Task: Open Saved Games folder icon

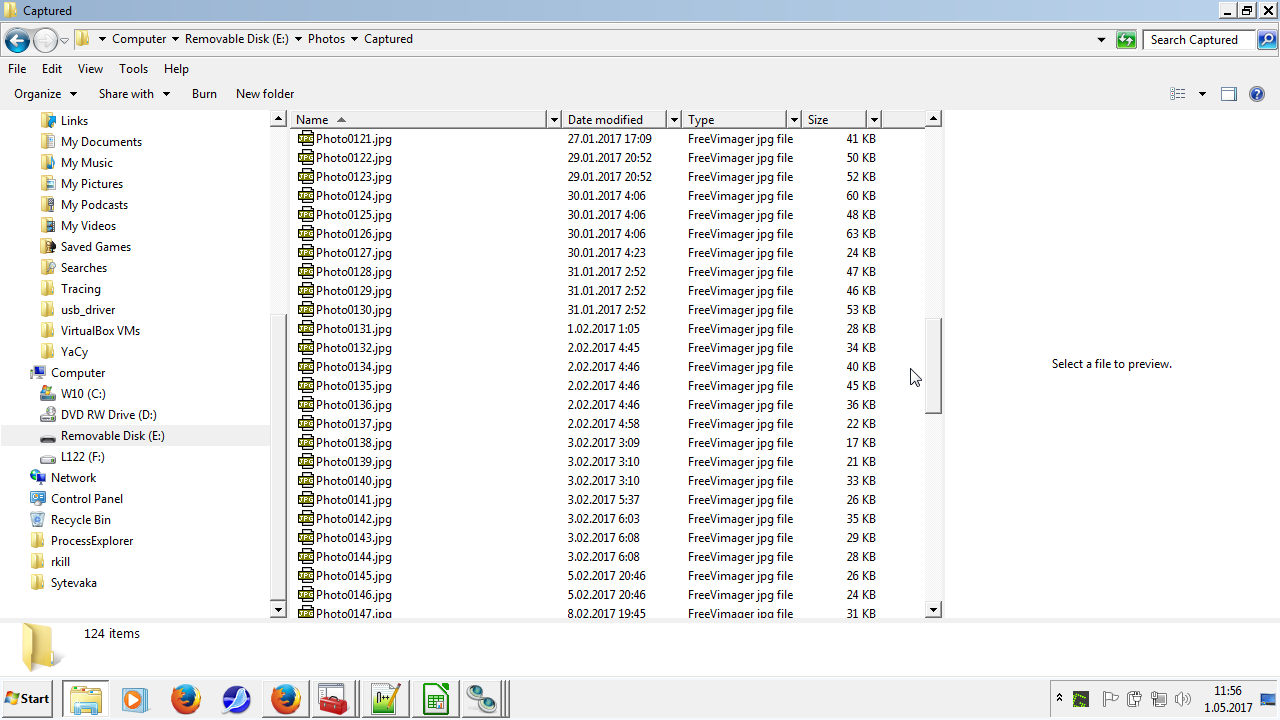Action: point(48,247)
